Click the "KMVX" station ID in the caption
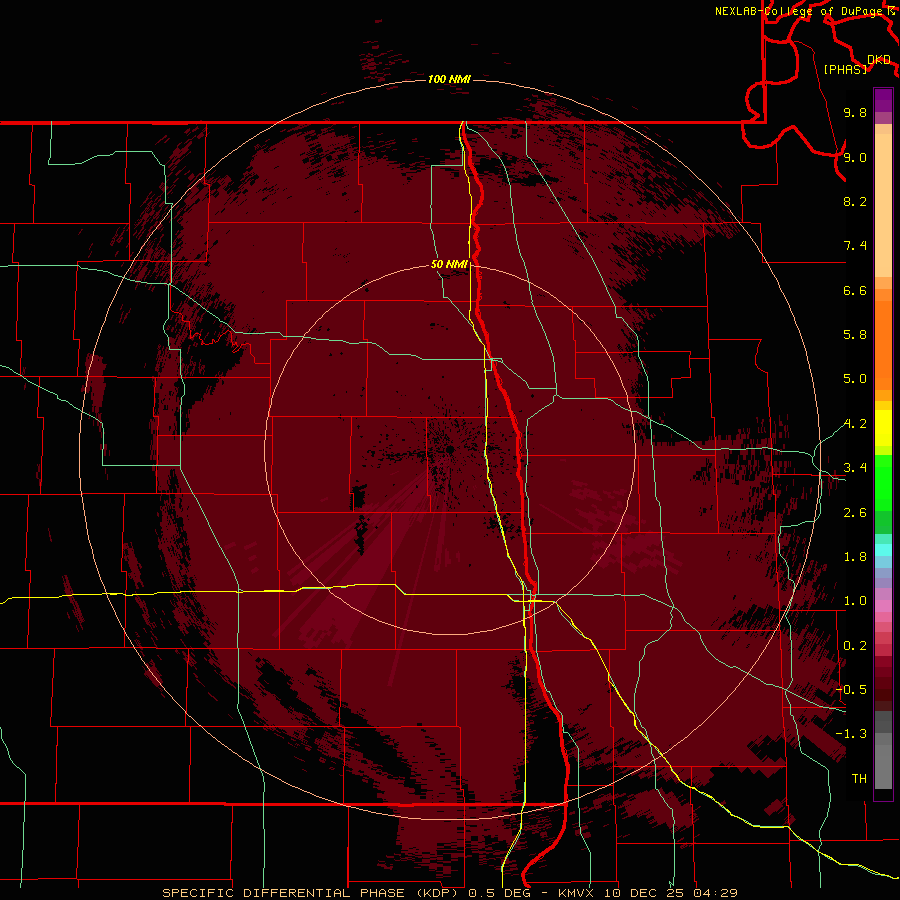This screenshot has width=900, height=900. coord(577,893)
